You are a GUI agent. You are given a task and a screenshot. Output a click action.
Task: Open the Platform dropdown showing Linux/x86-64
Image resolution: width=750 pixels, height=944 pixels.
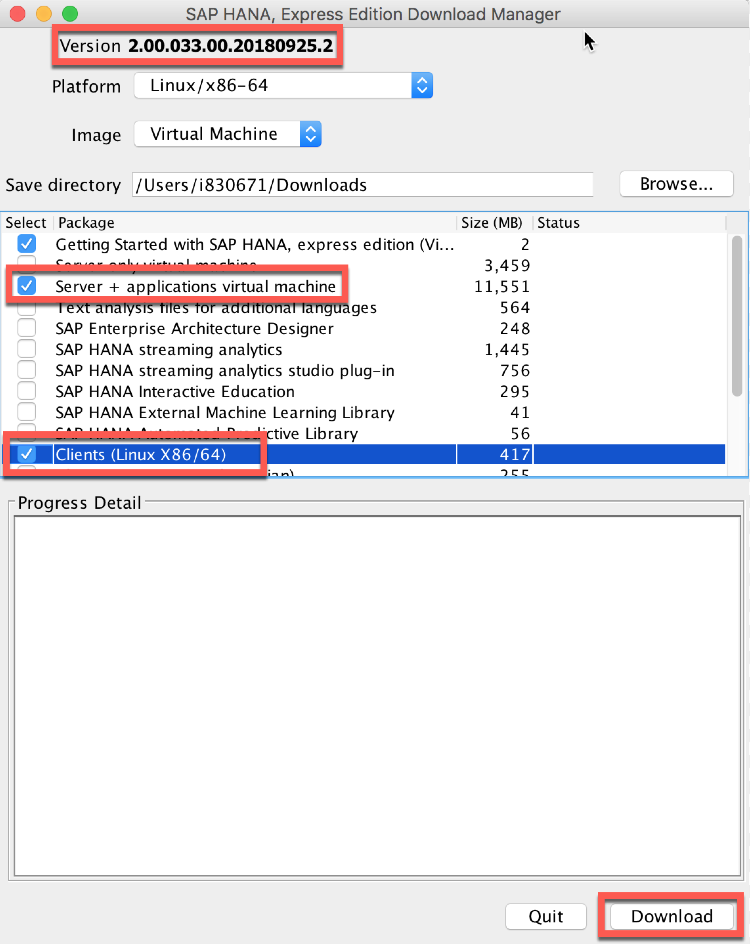point(283,85)
